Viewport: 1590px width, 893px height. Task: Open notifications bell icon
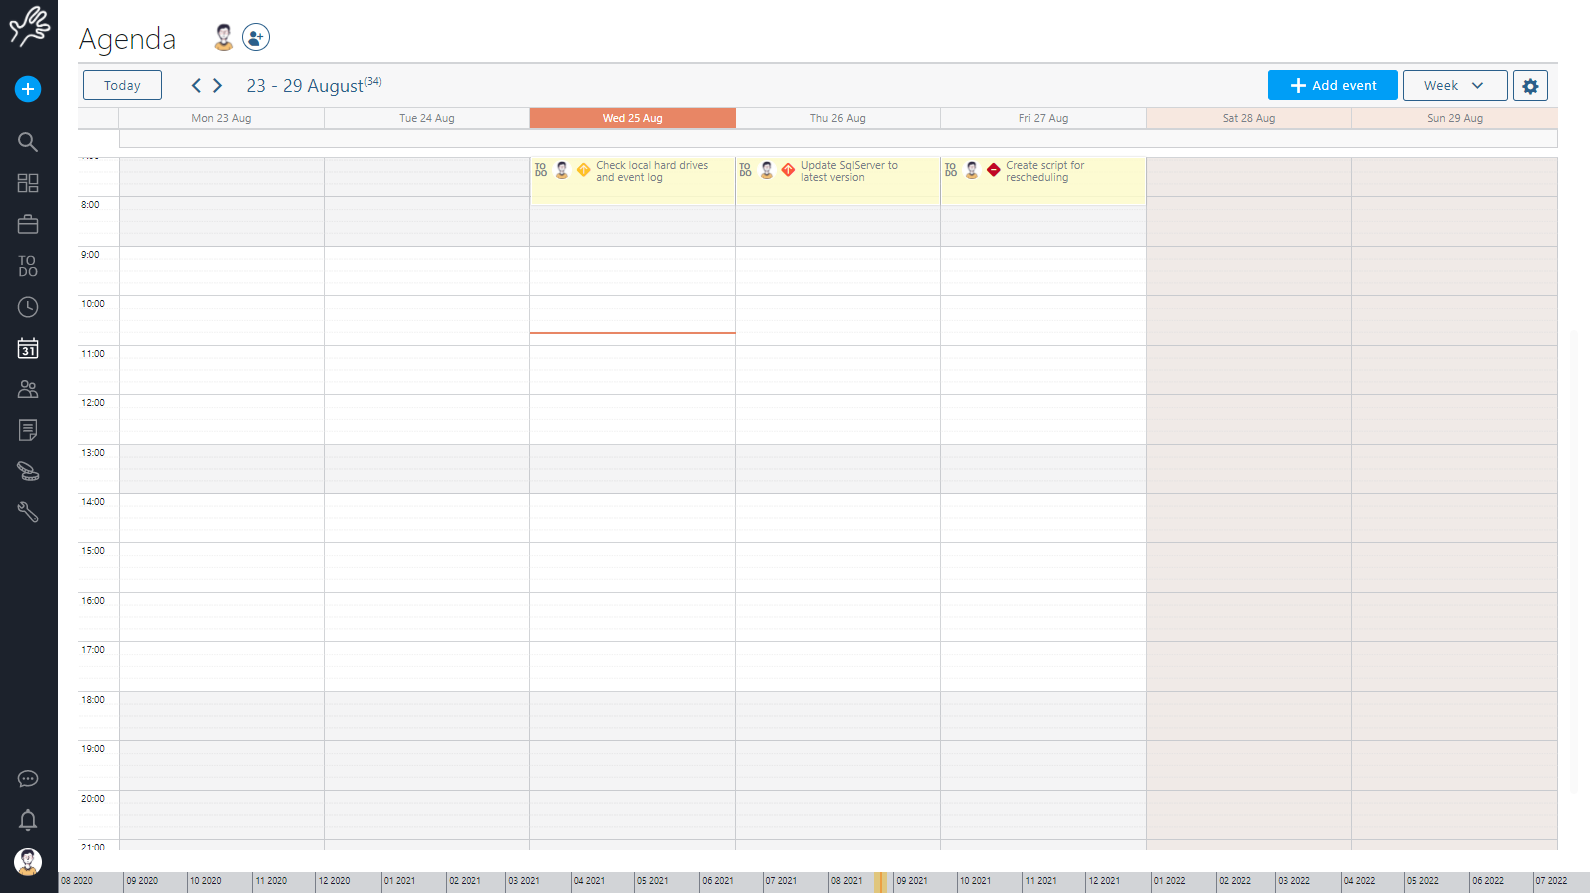[x=28, y=820]
